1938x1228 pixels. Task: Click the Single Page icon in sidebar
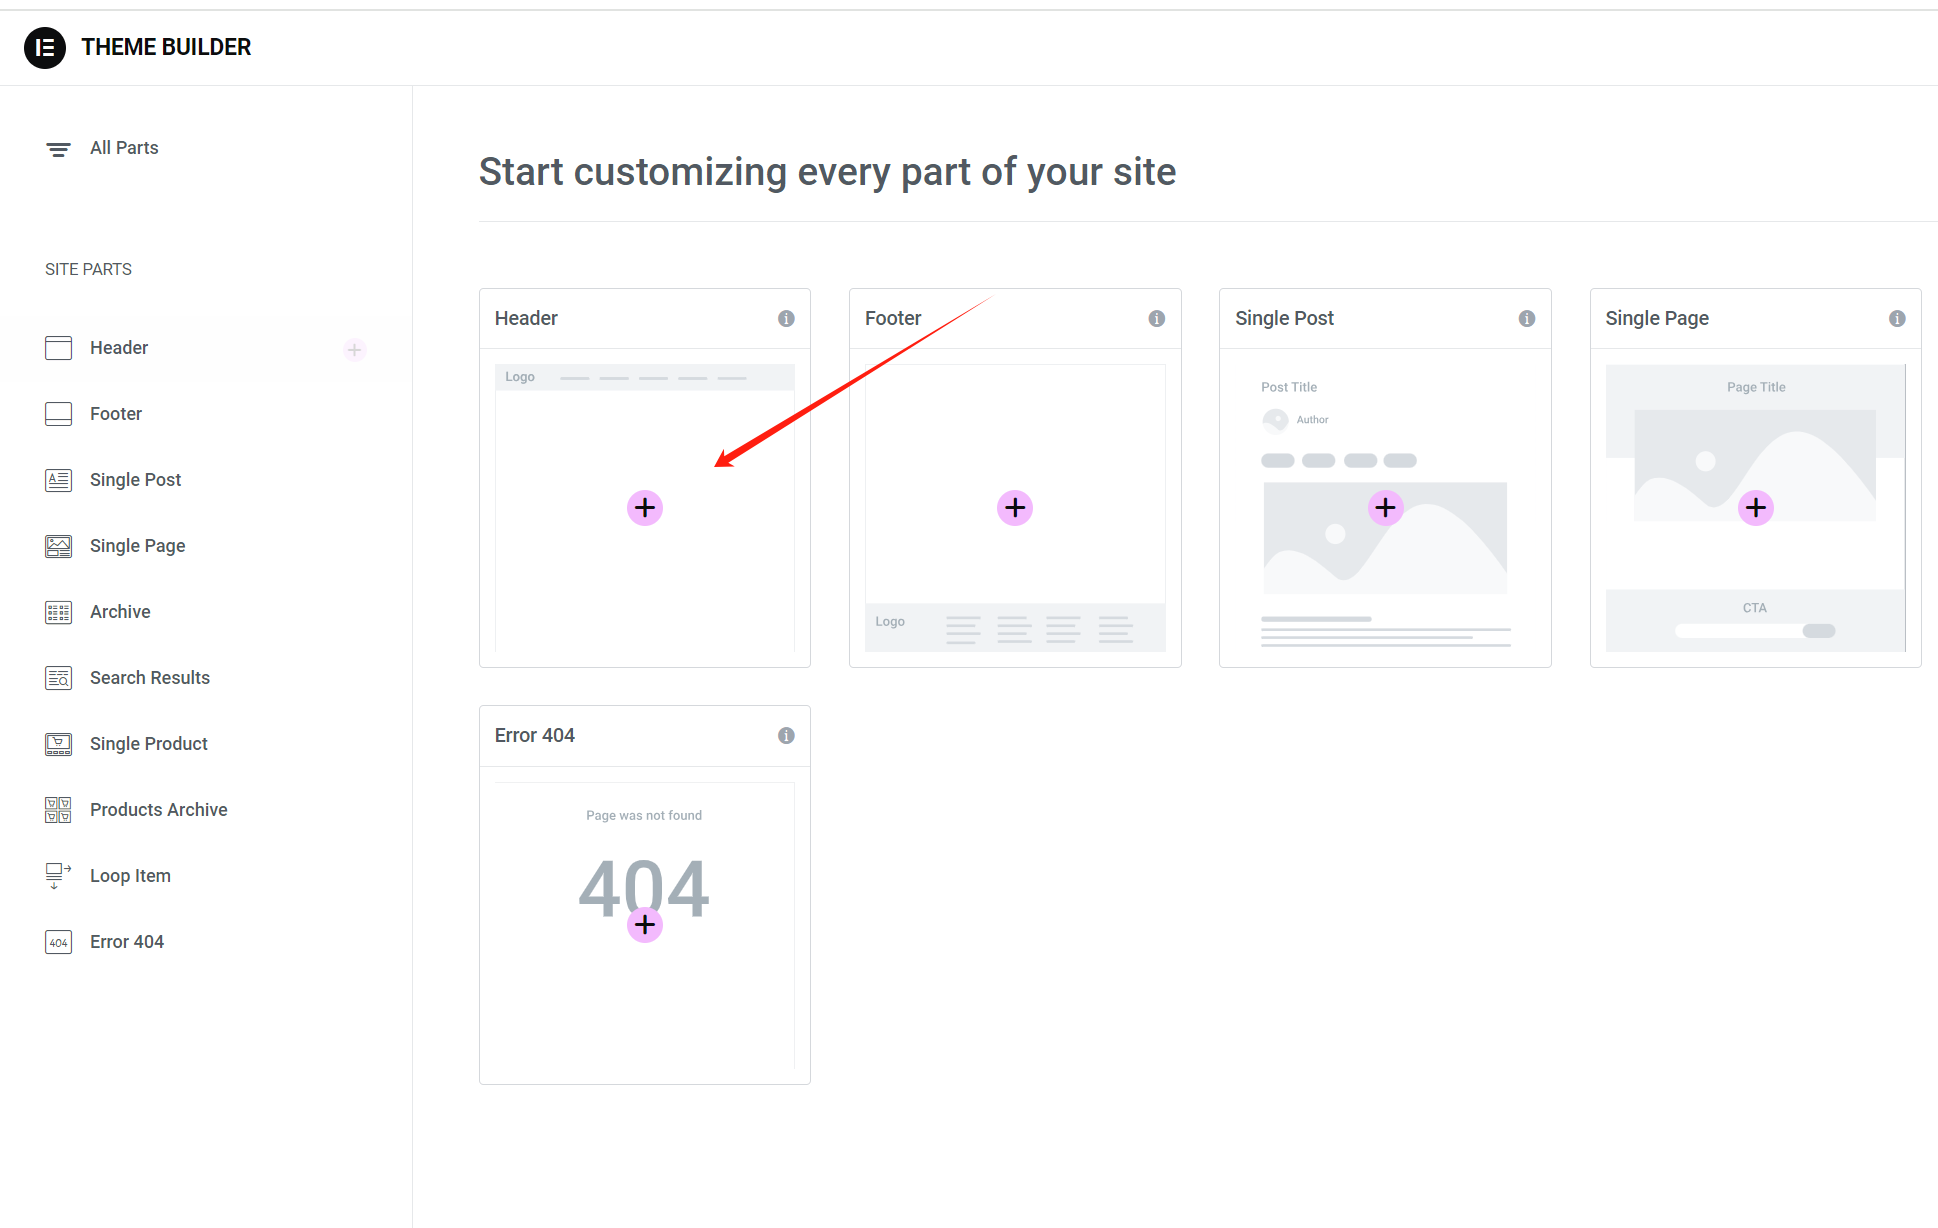point(58,545)
